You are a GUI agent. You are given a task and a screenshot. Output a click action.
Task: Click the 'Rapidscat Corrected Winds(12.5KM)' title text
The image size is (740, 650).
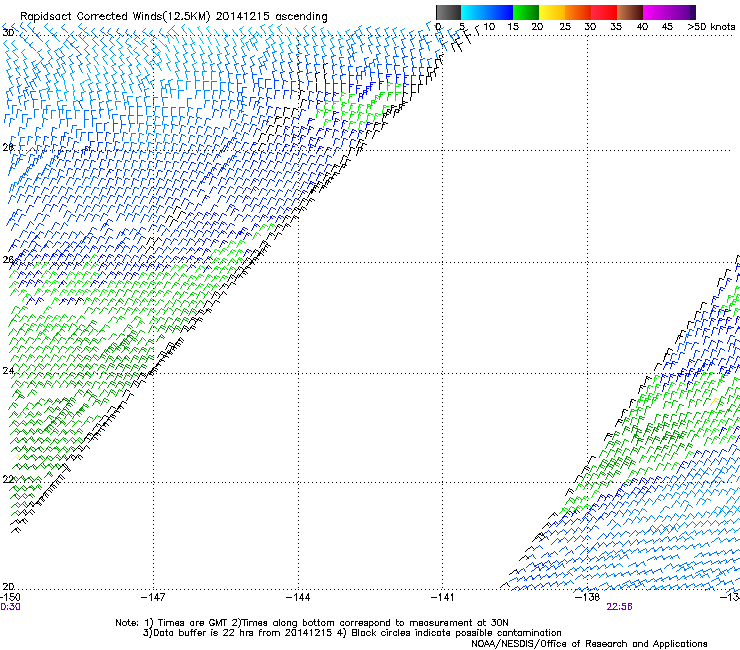115,16
